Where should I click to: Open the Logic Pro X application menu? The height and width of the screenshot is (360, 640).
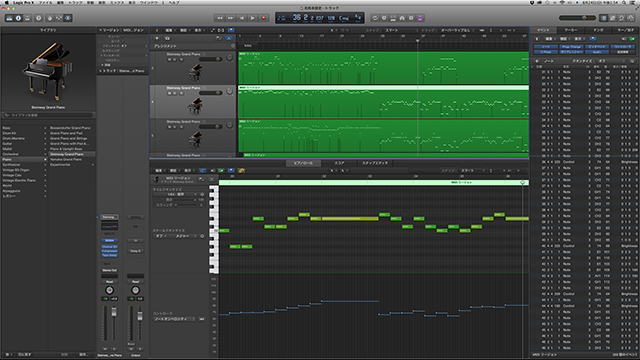[x=24, y=2]
